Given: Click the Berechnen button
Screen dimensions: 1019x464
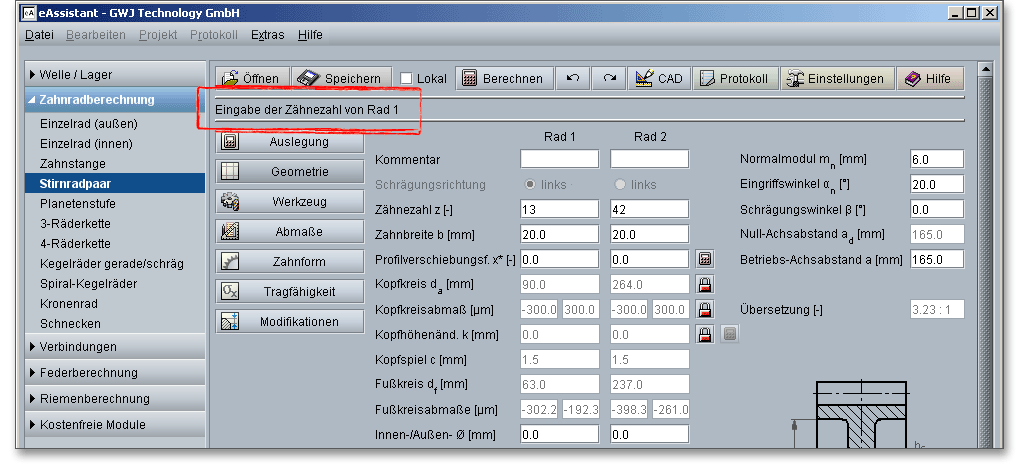Looking at the screenshot, I should 502,79.
